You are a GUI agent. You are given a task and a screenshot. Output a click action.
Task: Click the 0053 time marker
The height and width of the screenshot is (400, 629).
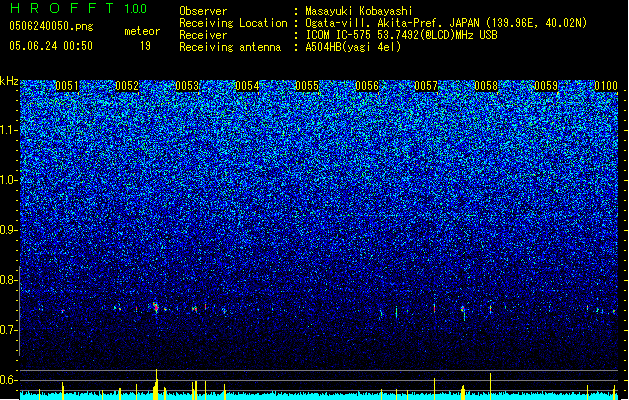187,86
